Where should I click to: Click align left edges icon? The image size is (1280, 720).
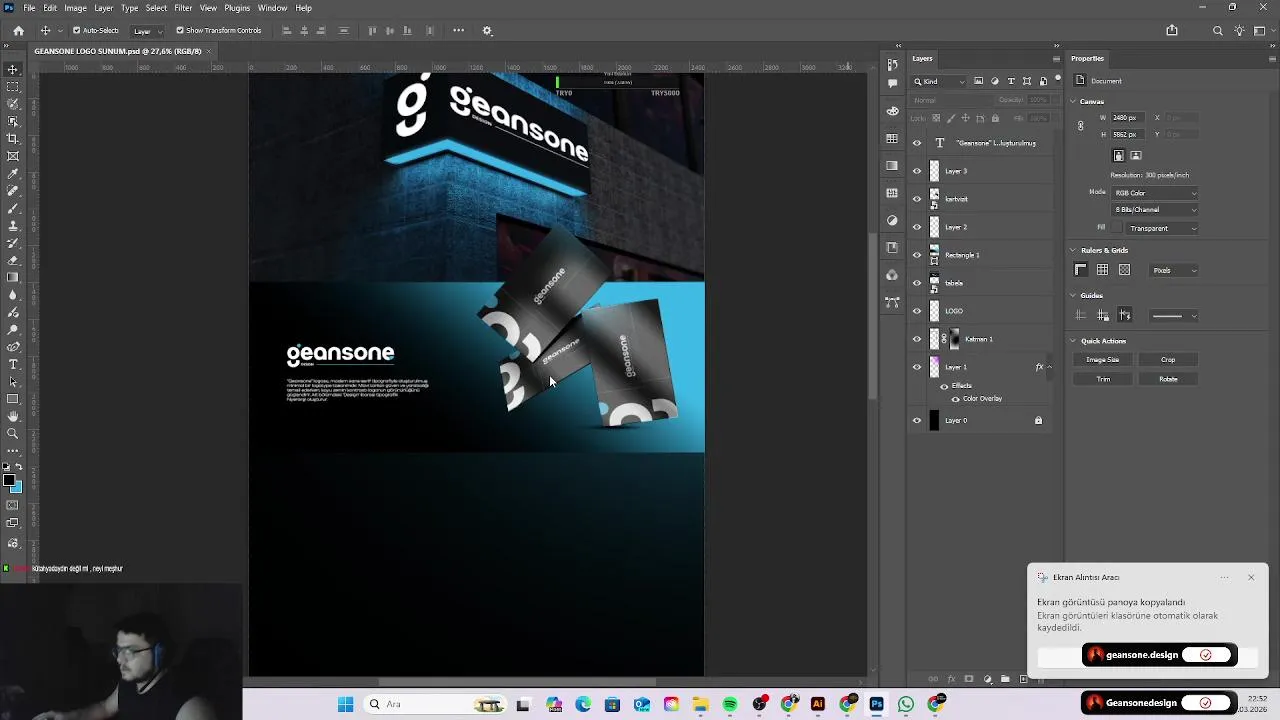coord(287,30)
